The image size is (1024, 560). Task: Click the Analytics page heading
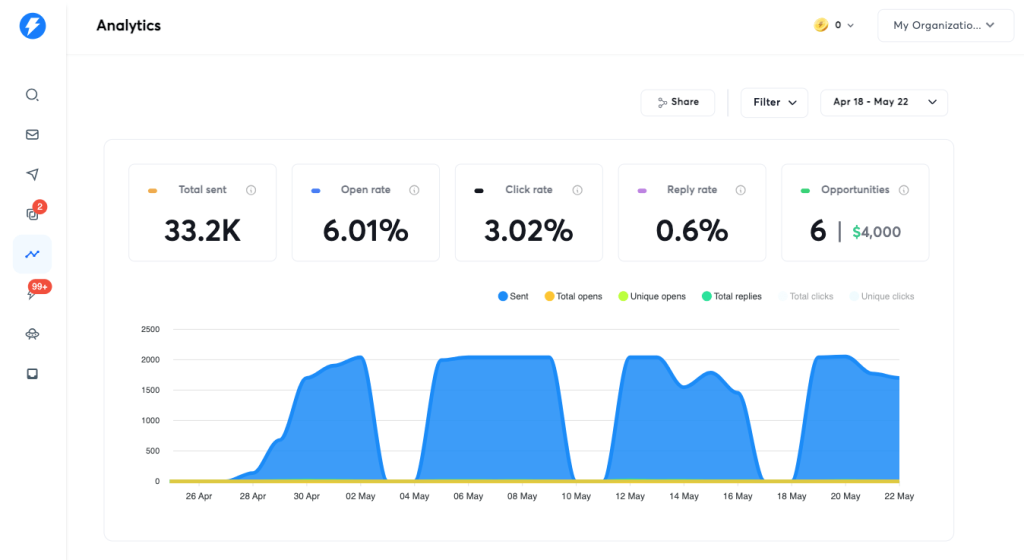(129, 25)
